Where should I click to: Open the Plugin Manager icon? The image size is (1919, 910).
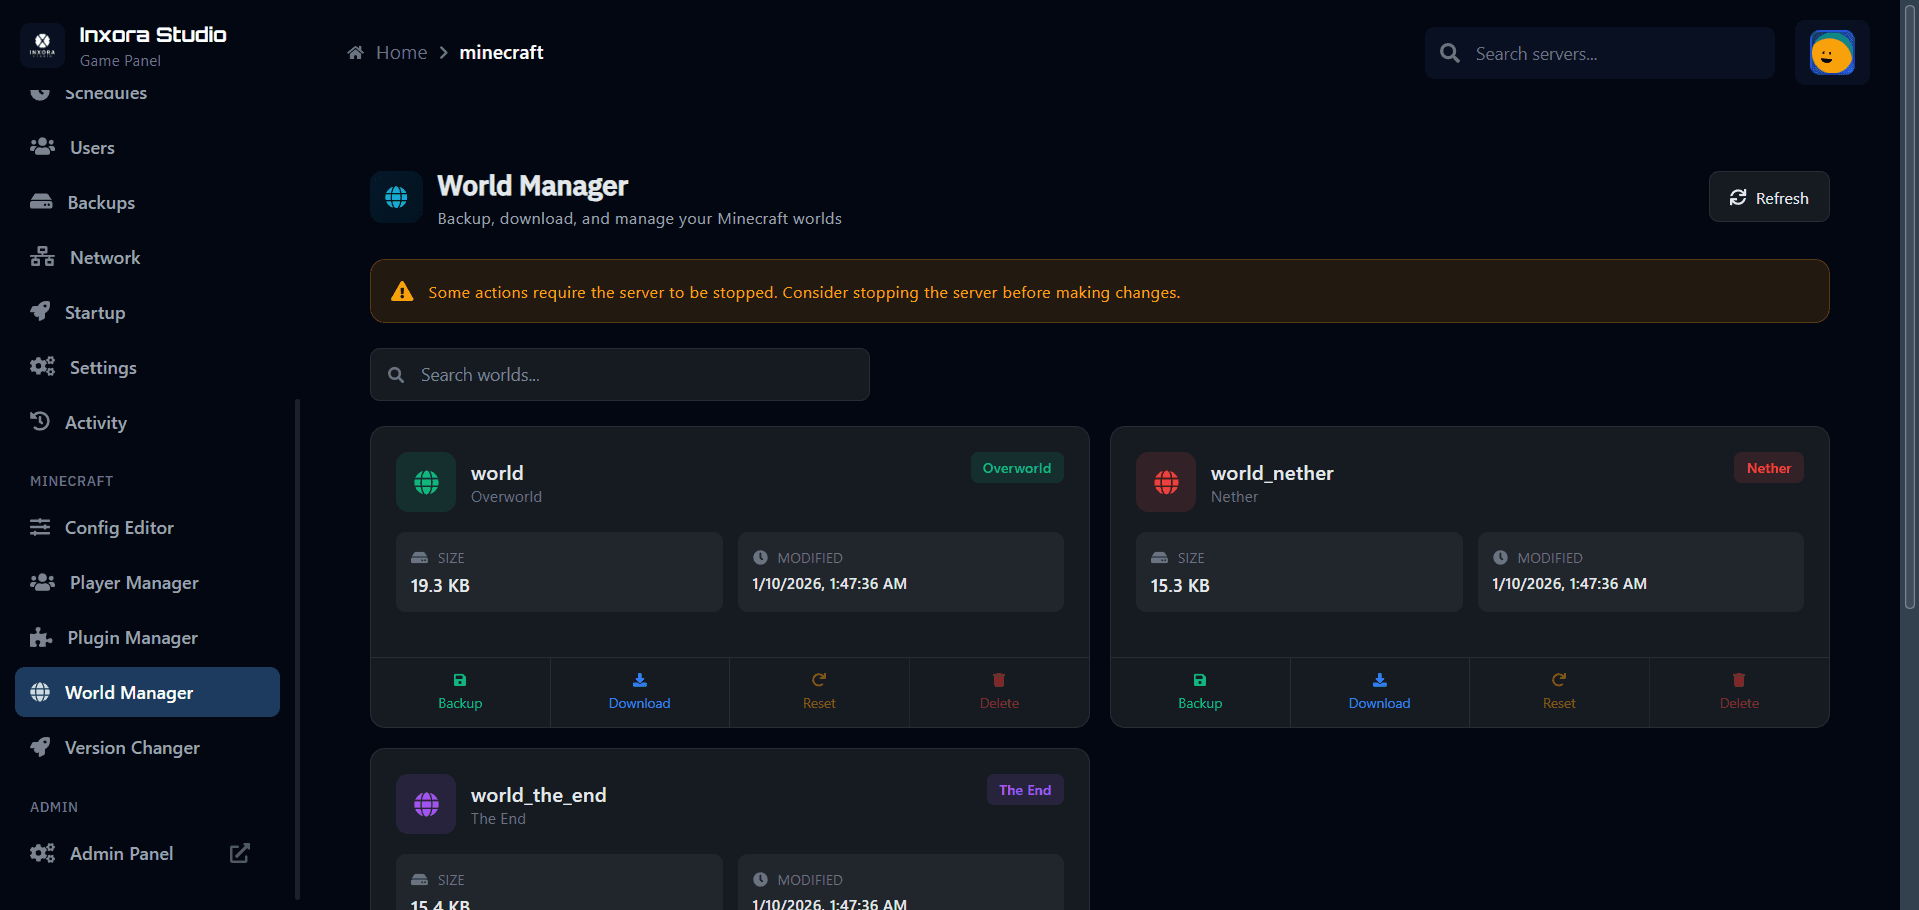(42, 637)
